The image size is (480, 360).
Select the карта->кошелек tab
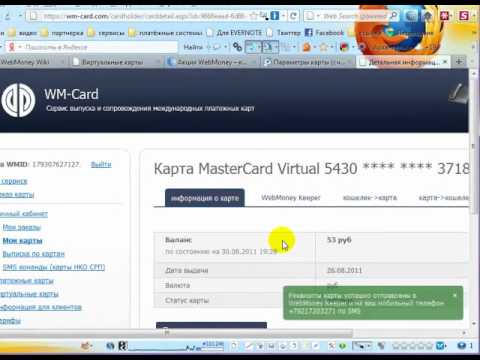[443, 198]
